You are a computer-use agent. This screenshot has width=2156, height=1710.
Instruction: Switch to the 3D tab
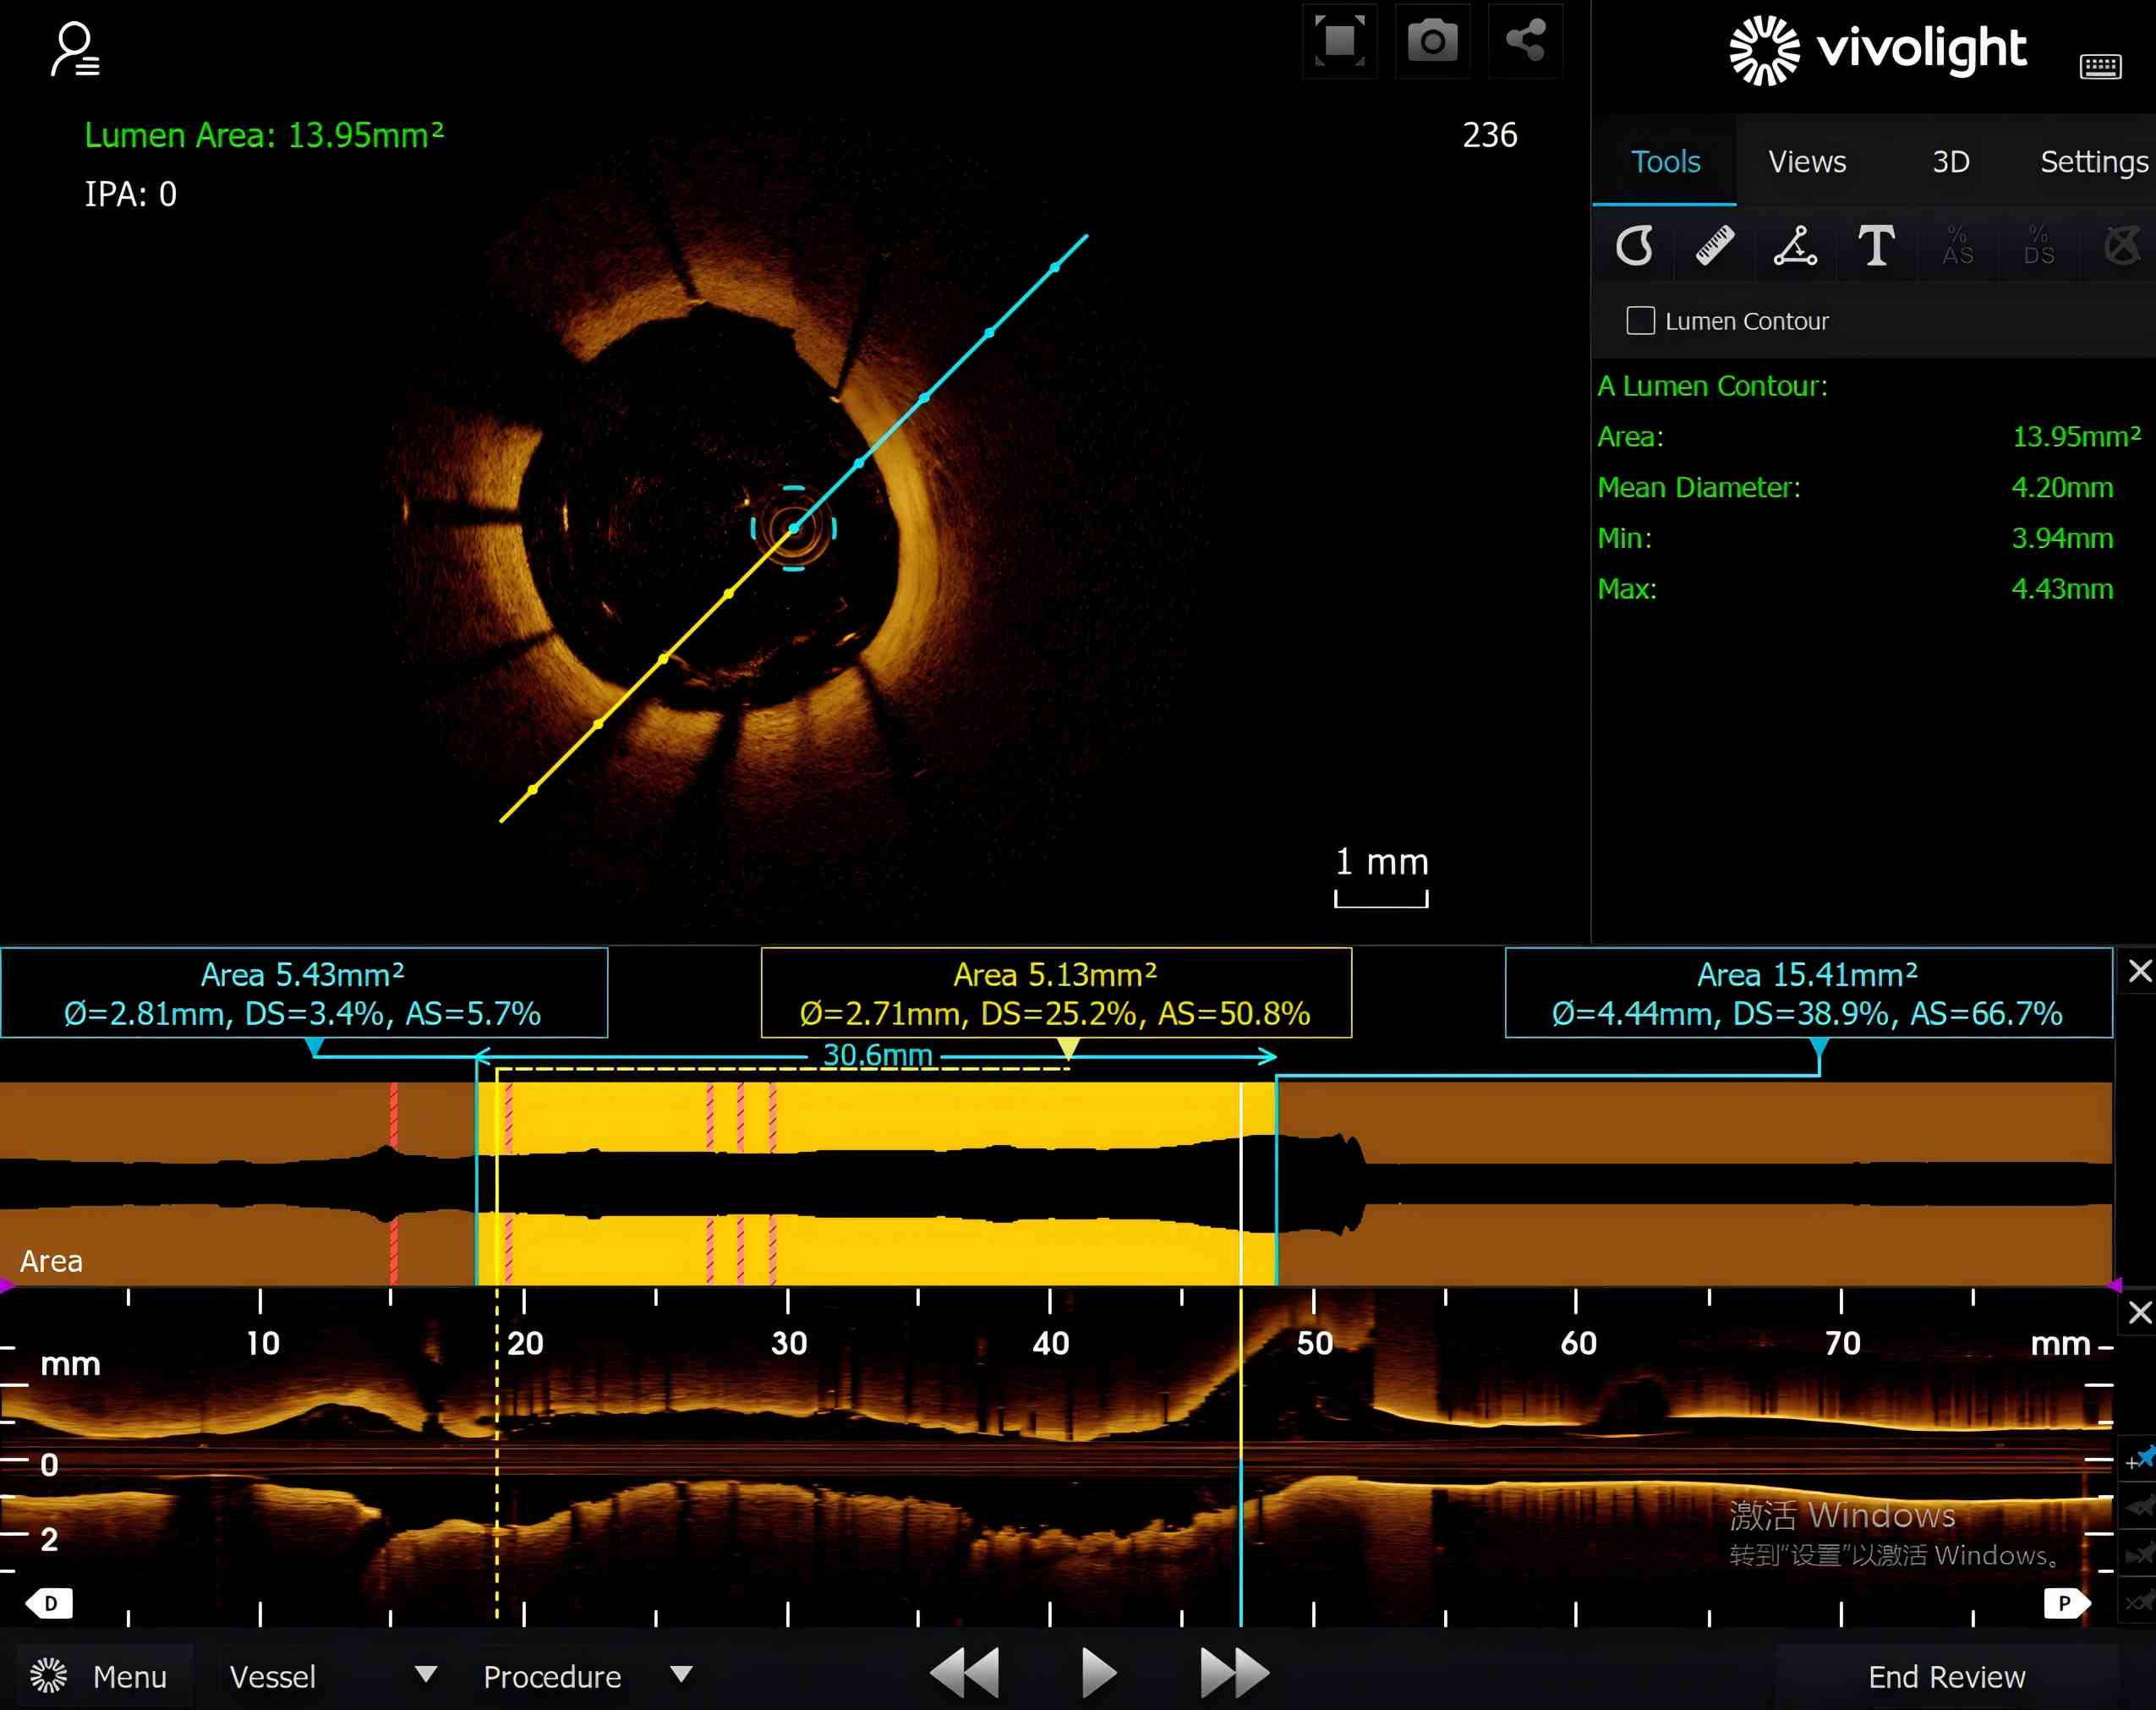pos(1950,162)
